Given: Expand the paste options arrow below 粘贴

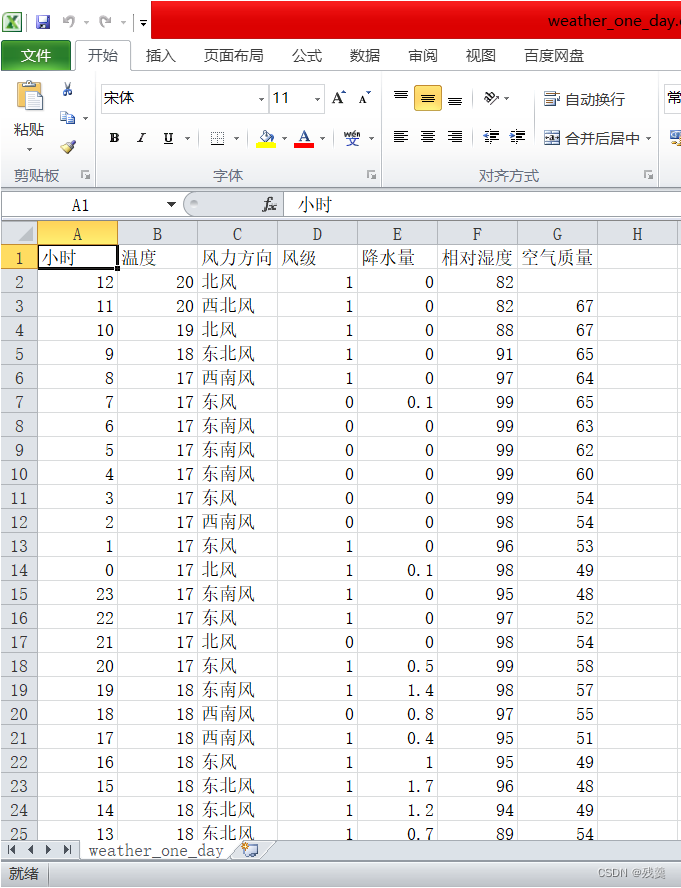Looking at the screenshot, I should pos(29,150).
